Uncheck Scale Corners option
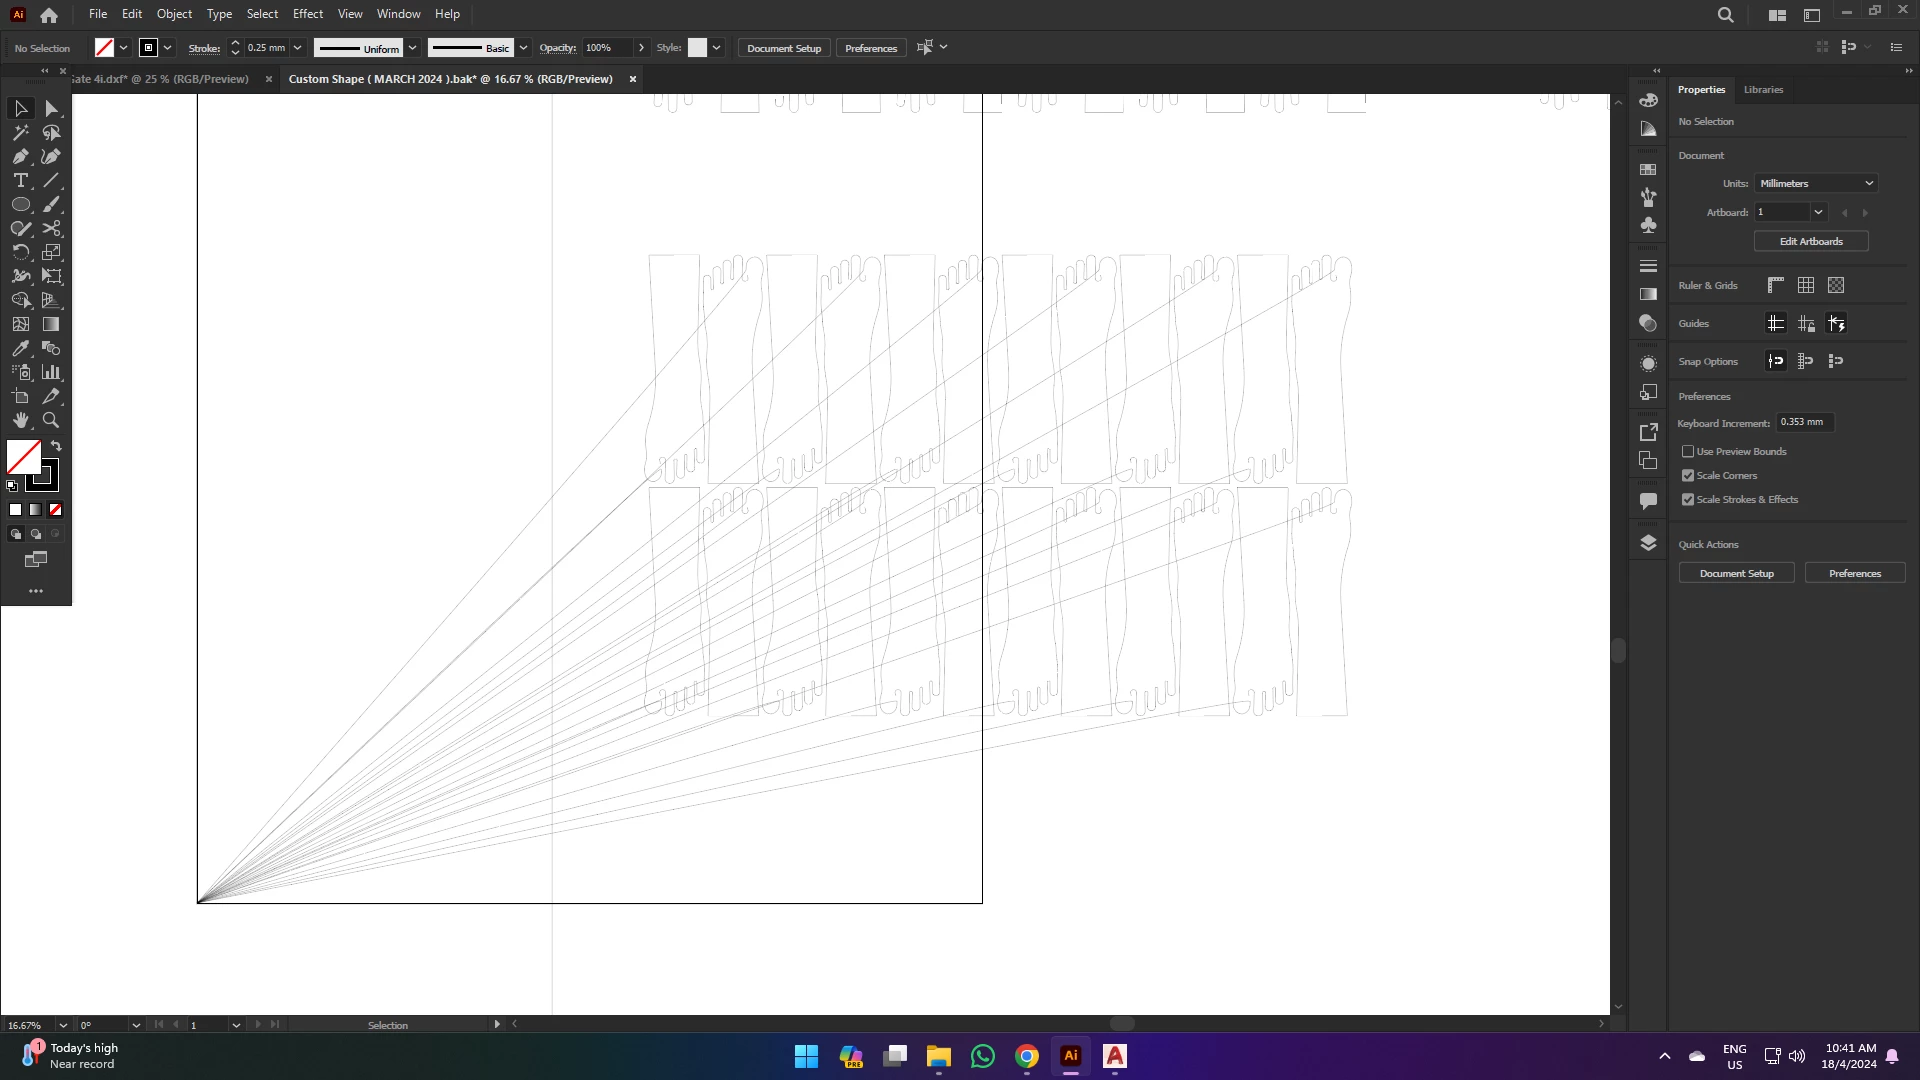Image resolution: width=1920 pixels, height=1080 pixels. (1688, 476)
